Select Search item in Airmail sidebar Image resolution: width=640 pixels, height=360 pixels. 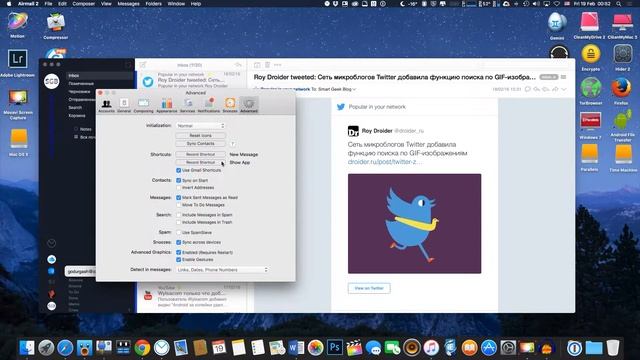(x=75, y=107)
